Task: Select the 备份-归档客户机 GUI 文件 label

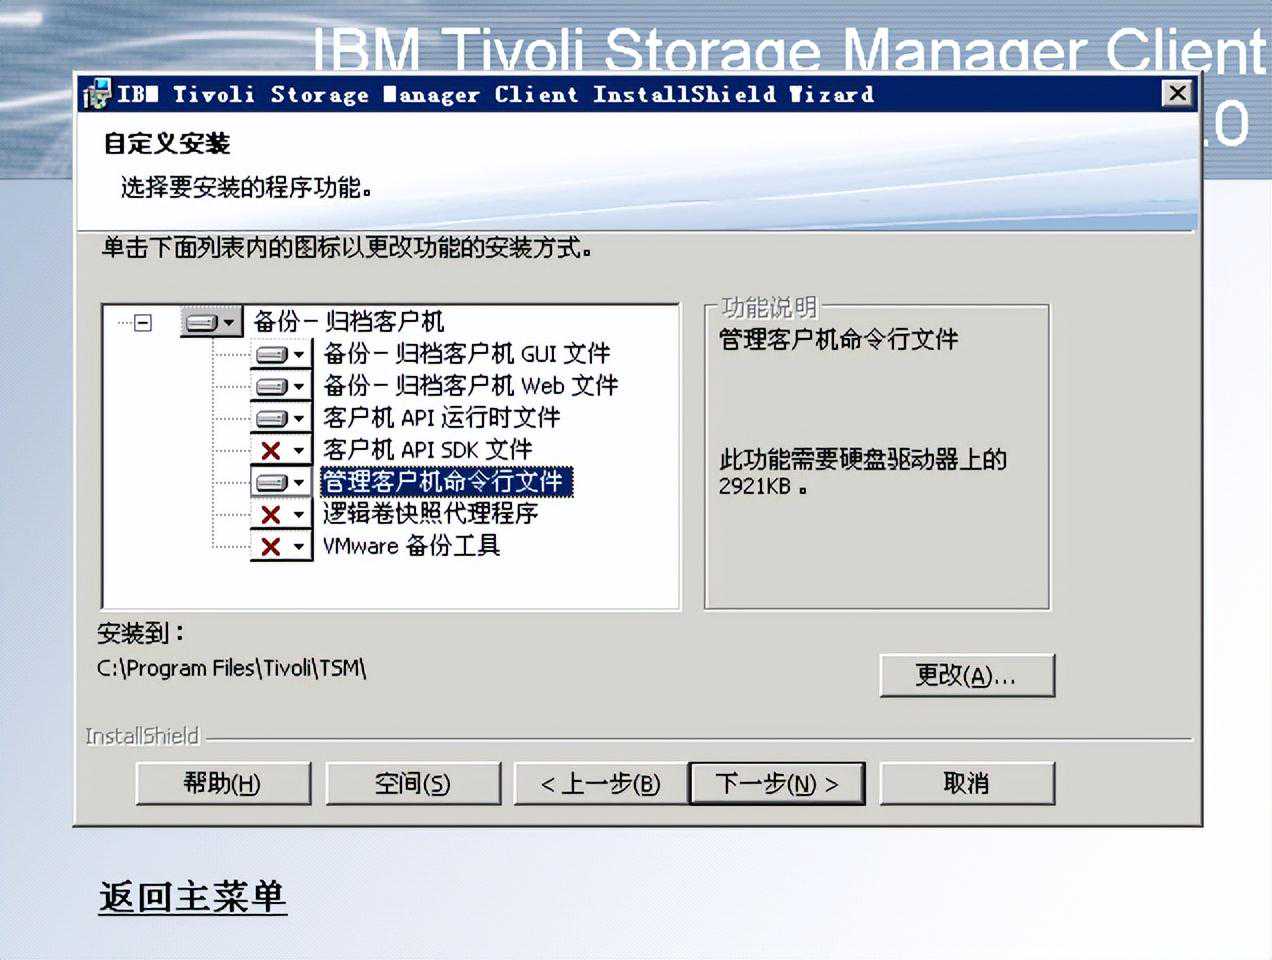Action: 466,354
